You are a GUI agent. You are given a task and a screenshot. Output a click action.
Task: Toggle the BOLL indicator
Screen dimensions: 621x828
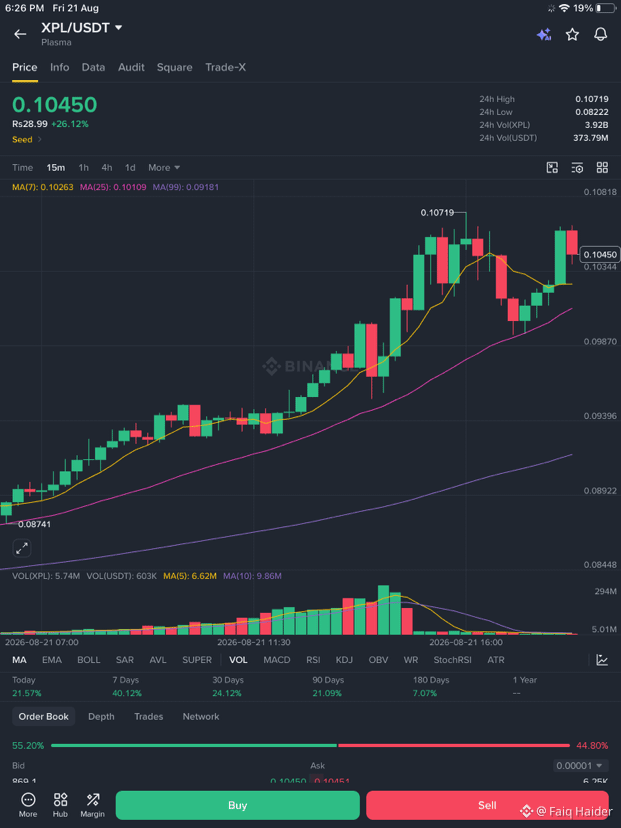click(89, 660)
